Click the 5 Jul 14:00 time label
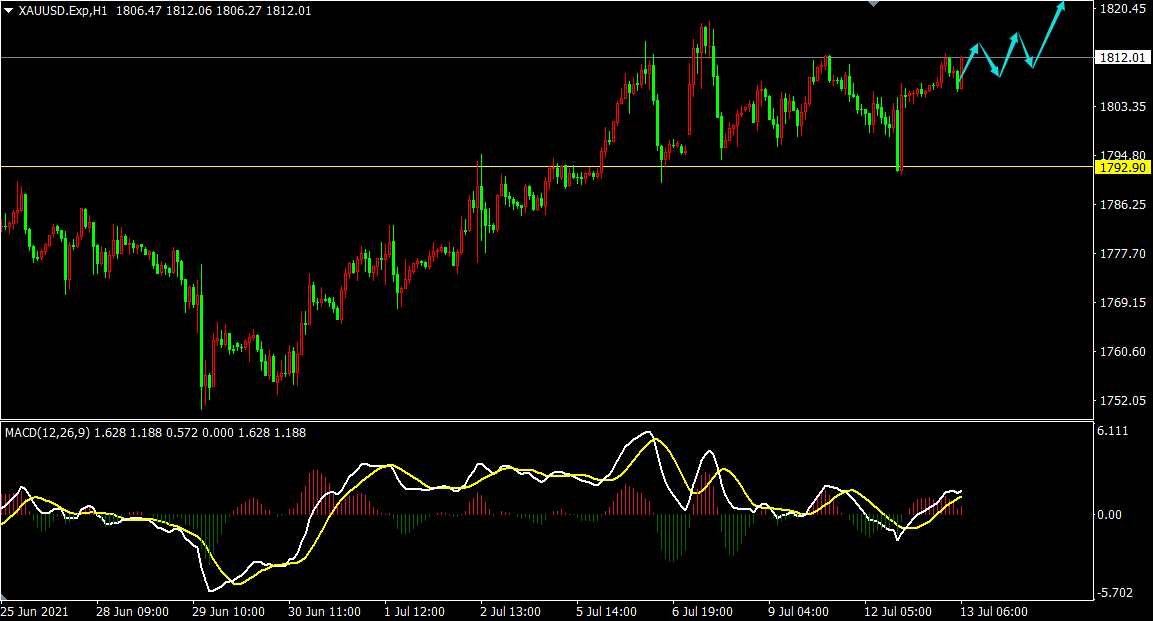 pyautogui.click(x=607, y=611)
